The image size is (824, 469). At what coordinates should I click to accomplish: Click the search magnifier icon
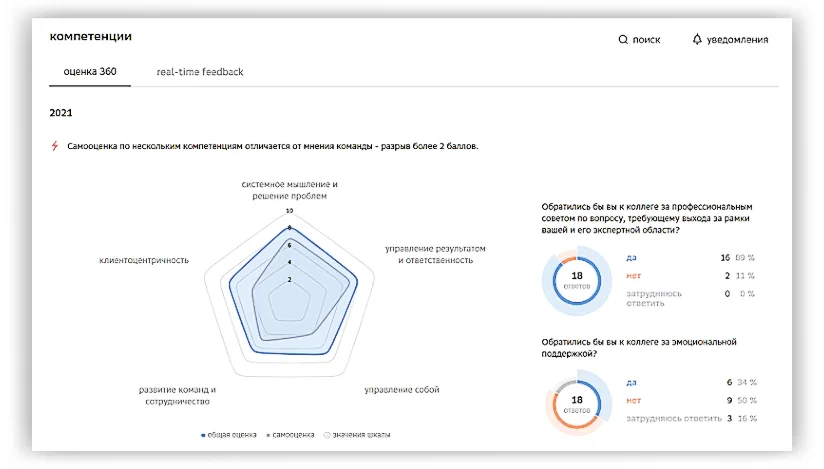pyautogui.click(x=623, y=39)
